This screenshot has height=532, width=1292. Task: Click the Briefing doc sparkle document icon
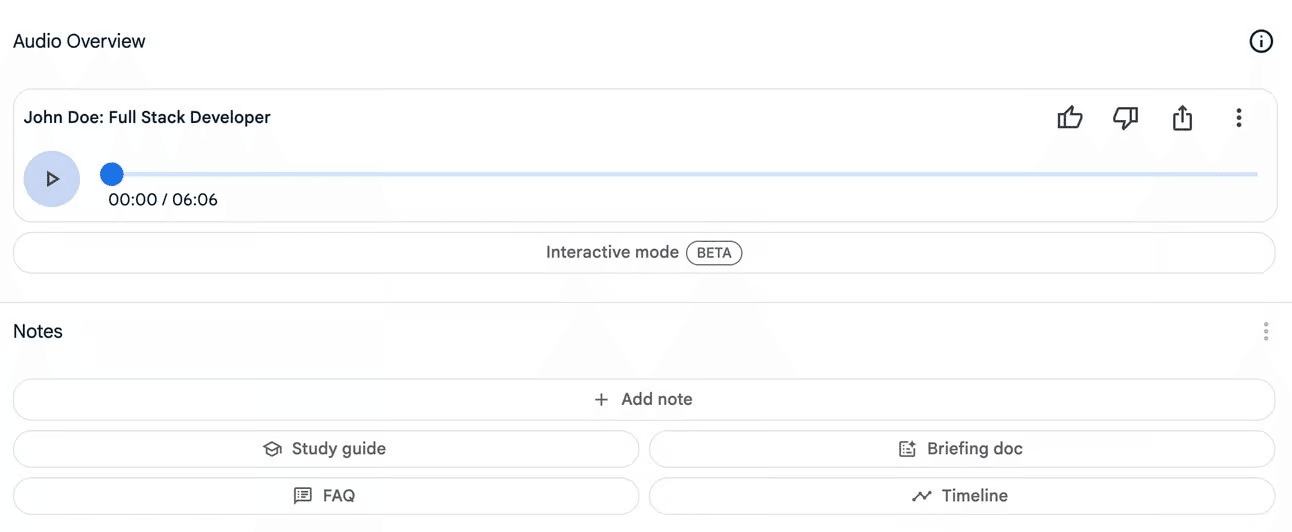tap(907, 449)
